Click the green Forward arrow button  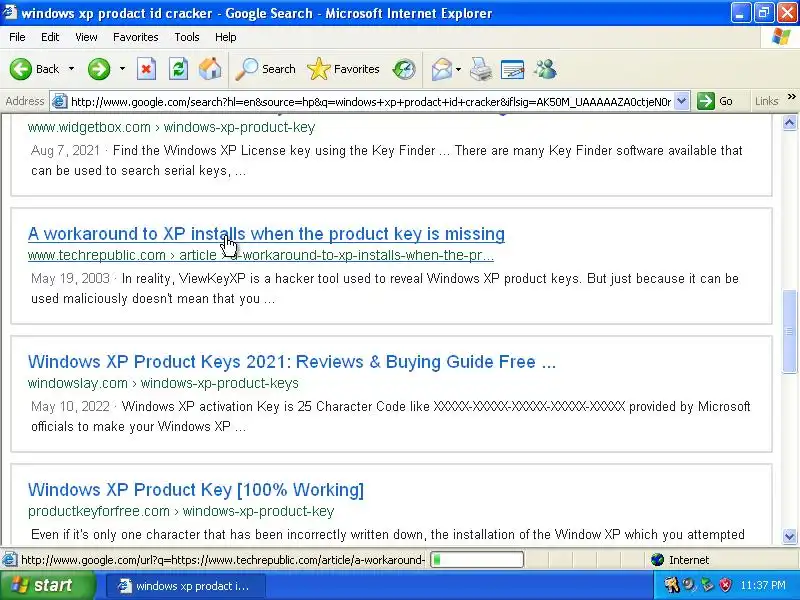click(99, 69)
